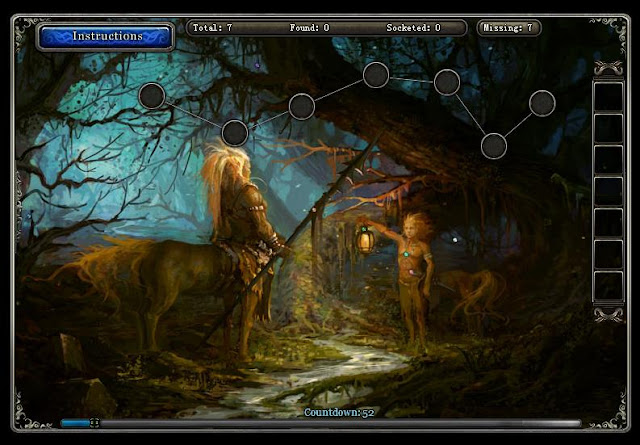Click the 'Found: 0' counter
The image size is (640, 445).
tap(309, 28)
